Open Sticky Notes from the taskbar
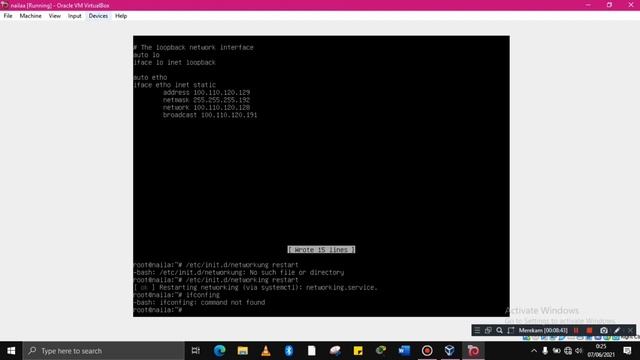 coord(358,351)
